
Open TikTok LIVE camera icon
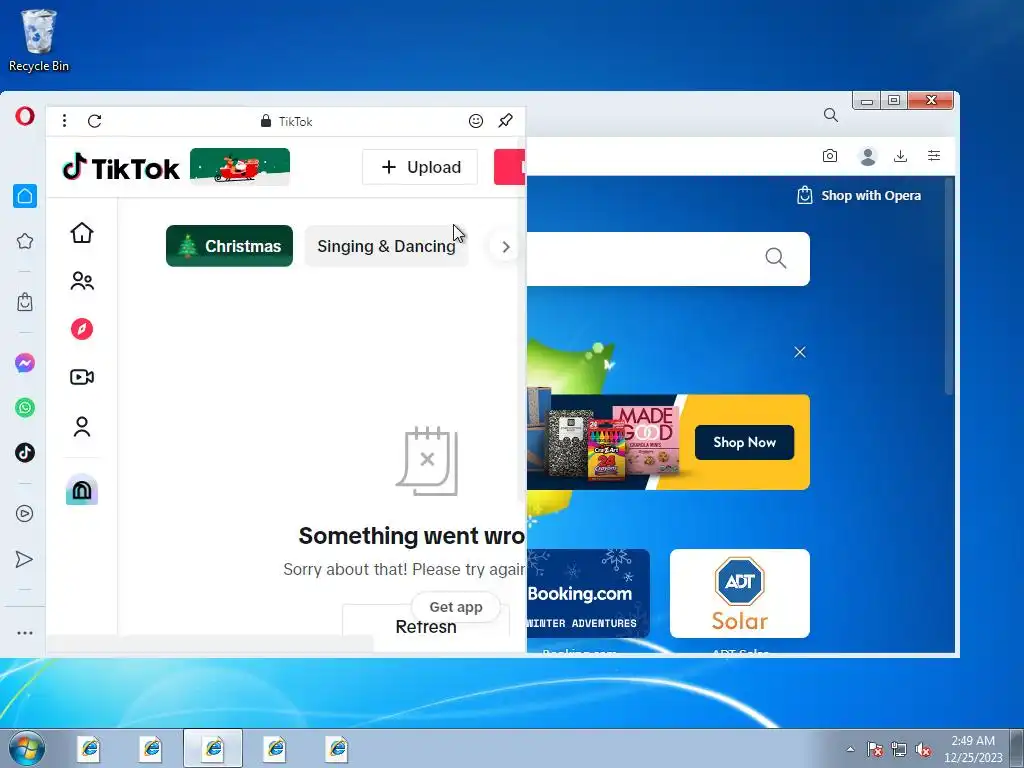click(x=82, y=377)
